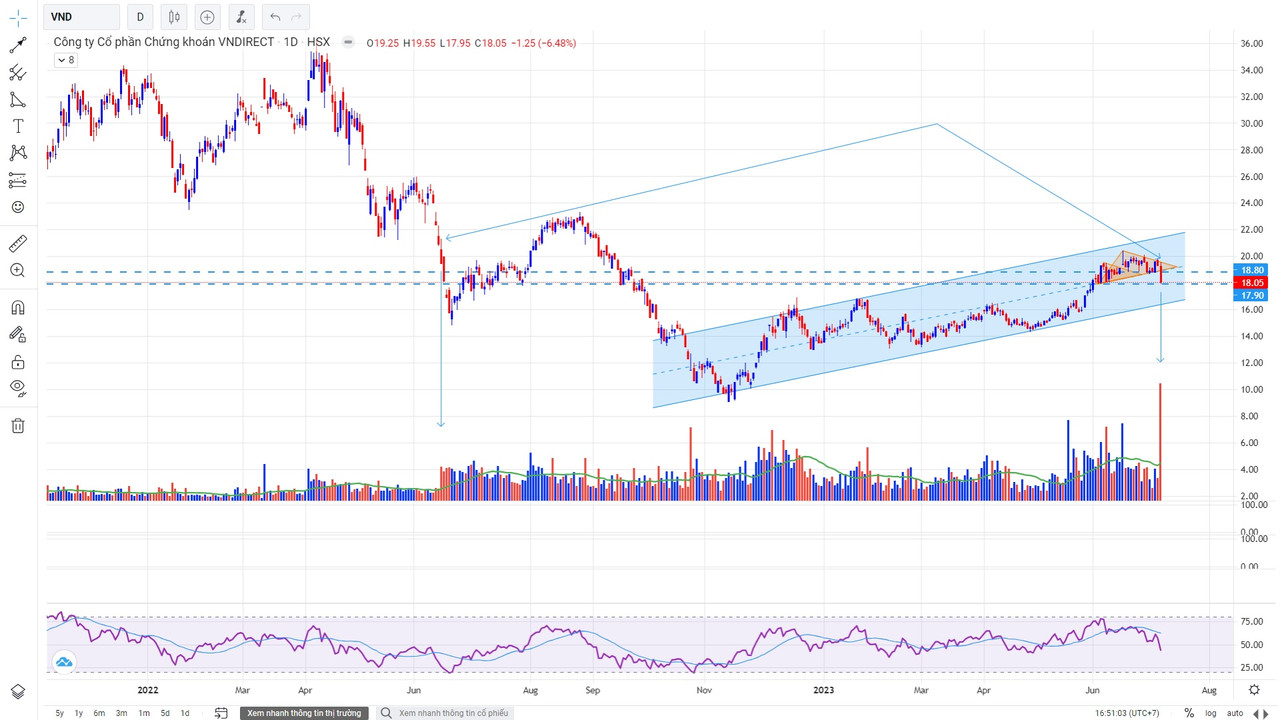Click the legend visibility dot beside HSX
The image size is (1280, 720).
tap(348, 42)
